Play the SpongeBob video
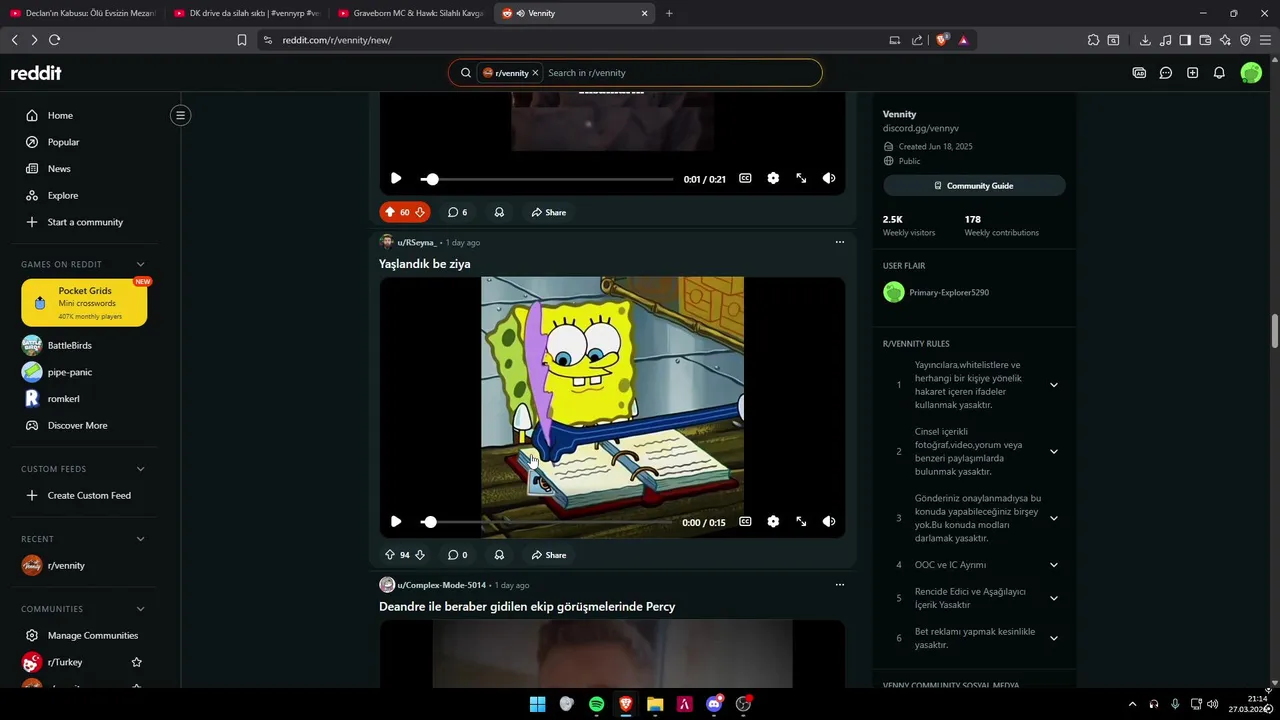 [x=396, y=522]
